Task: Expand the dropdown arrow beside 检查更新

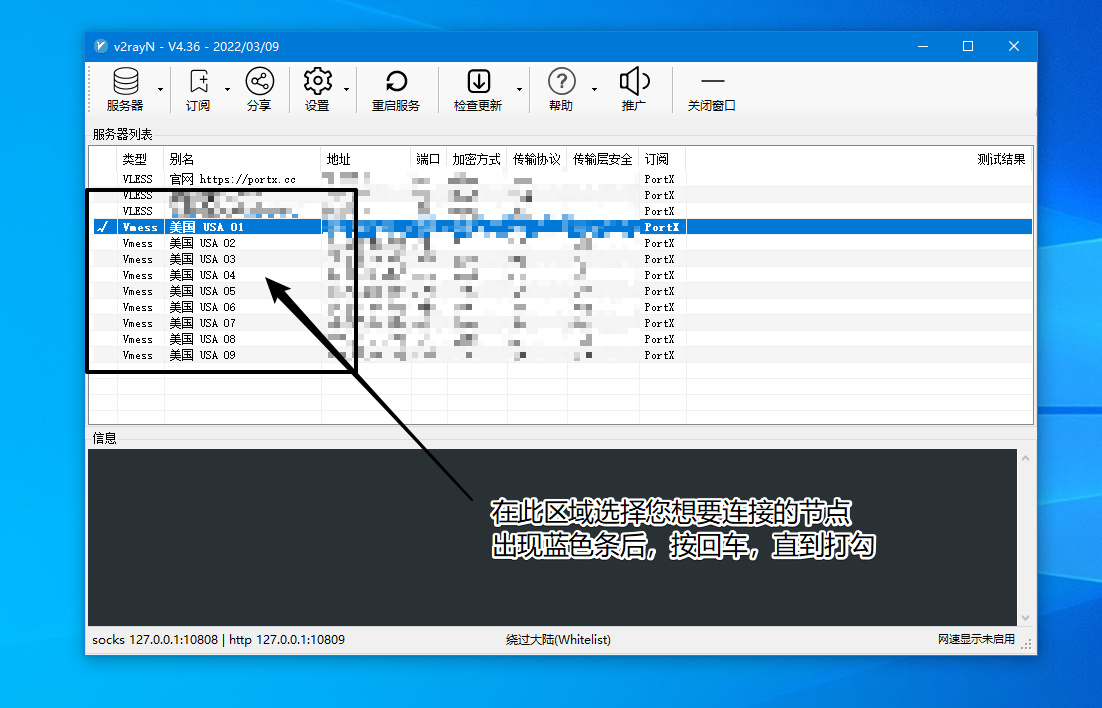Action: pyautogui.click(x=519, y=90)
